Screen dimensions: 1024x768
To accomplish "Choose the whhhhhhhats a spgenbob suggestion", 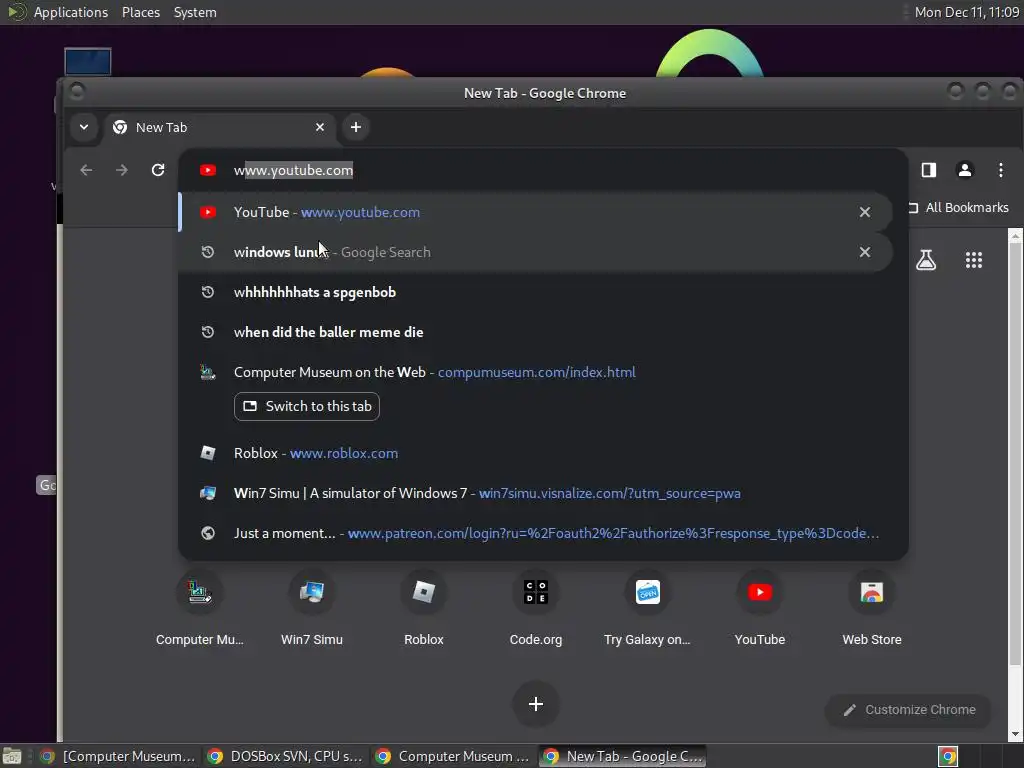I will 536,292.
